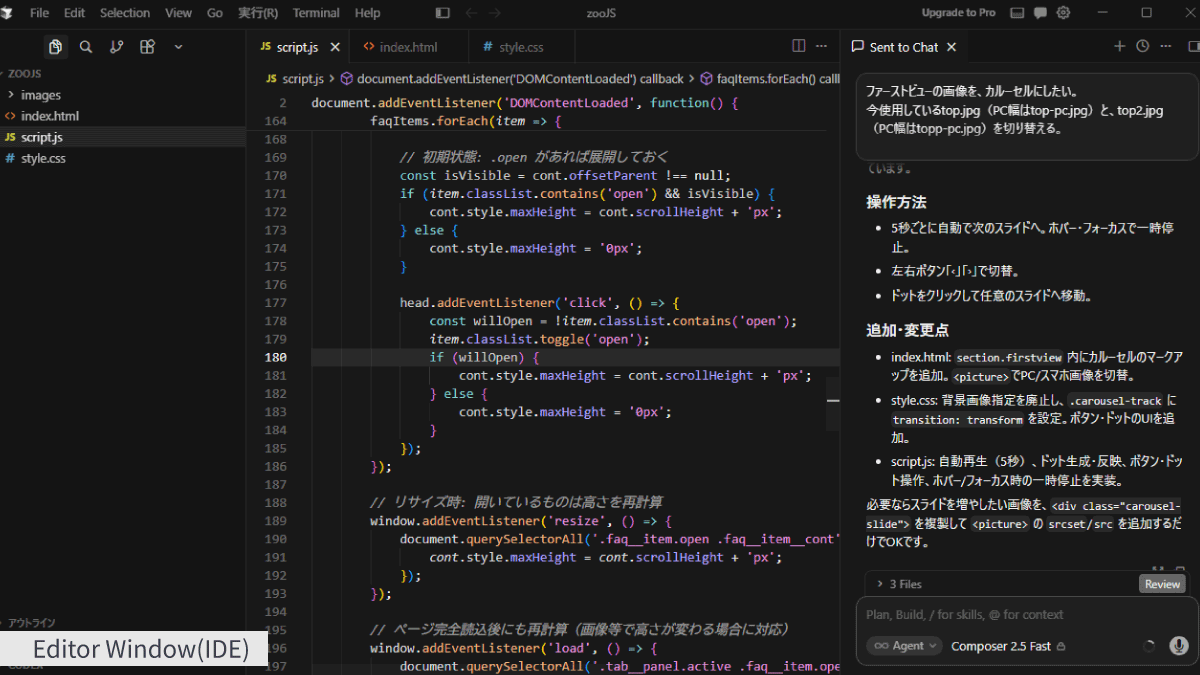Open the Source Control icon
This screenshot has height=675, width=1200.
[x=117, y=47]
